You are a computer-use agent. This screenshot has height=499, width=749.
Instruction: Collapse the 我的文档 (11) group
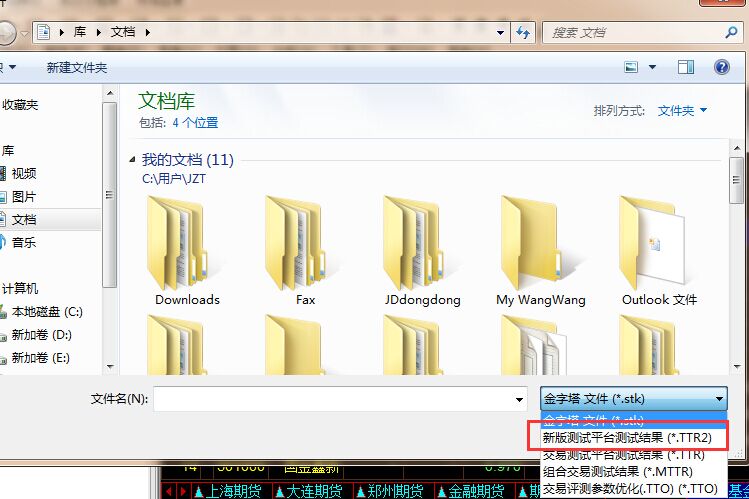point(134,160)
